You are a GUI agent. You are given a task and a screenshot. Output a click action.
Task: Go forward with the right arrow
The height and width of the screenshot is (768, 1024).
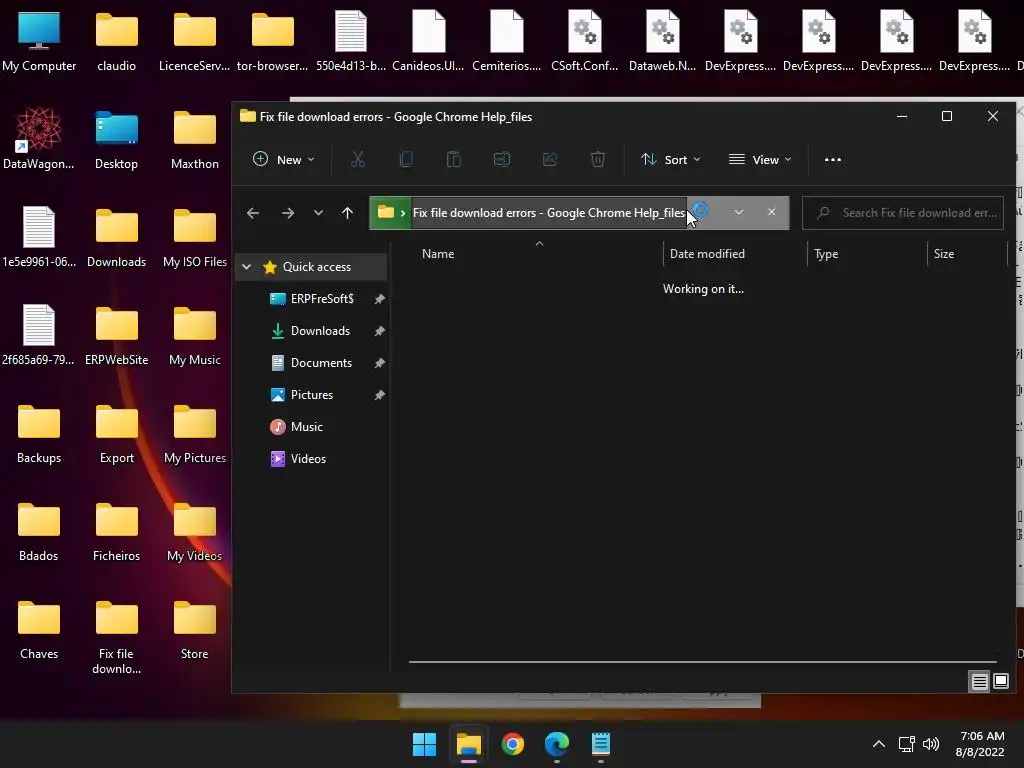[x=287, y=213]
